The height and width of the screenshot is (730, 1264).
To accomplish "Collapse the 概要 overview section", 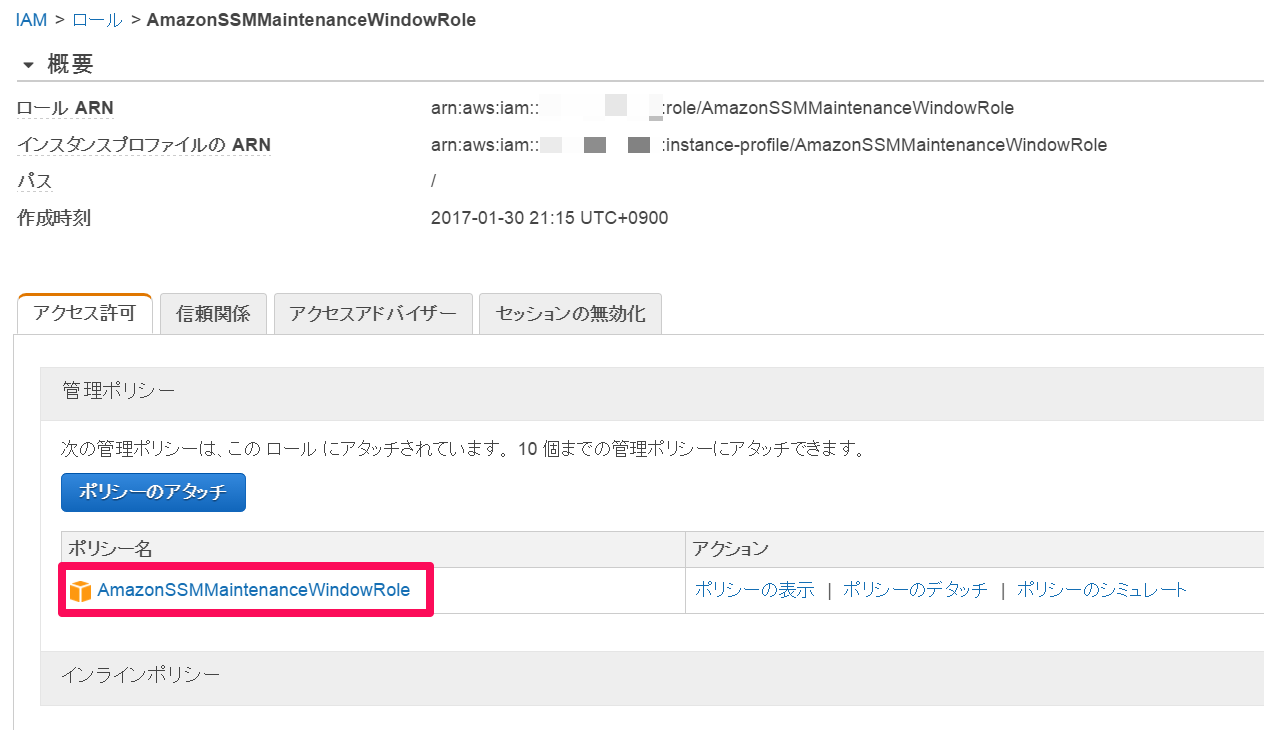I will [x=27, y=63].
